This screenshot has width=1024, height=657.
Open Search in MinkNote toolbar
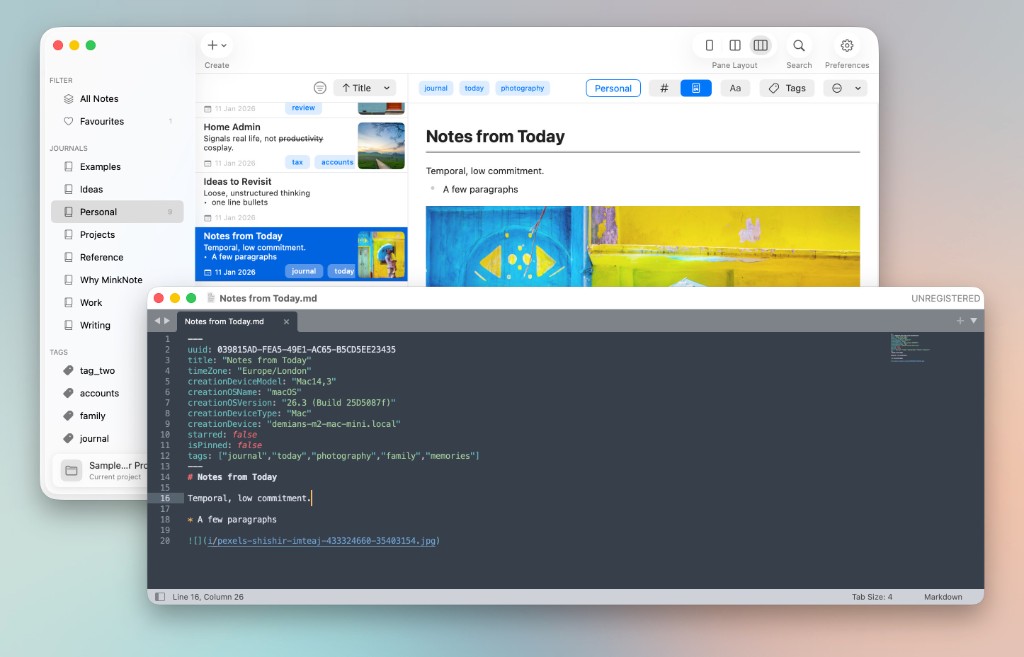[799, 46]
